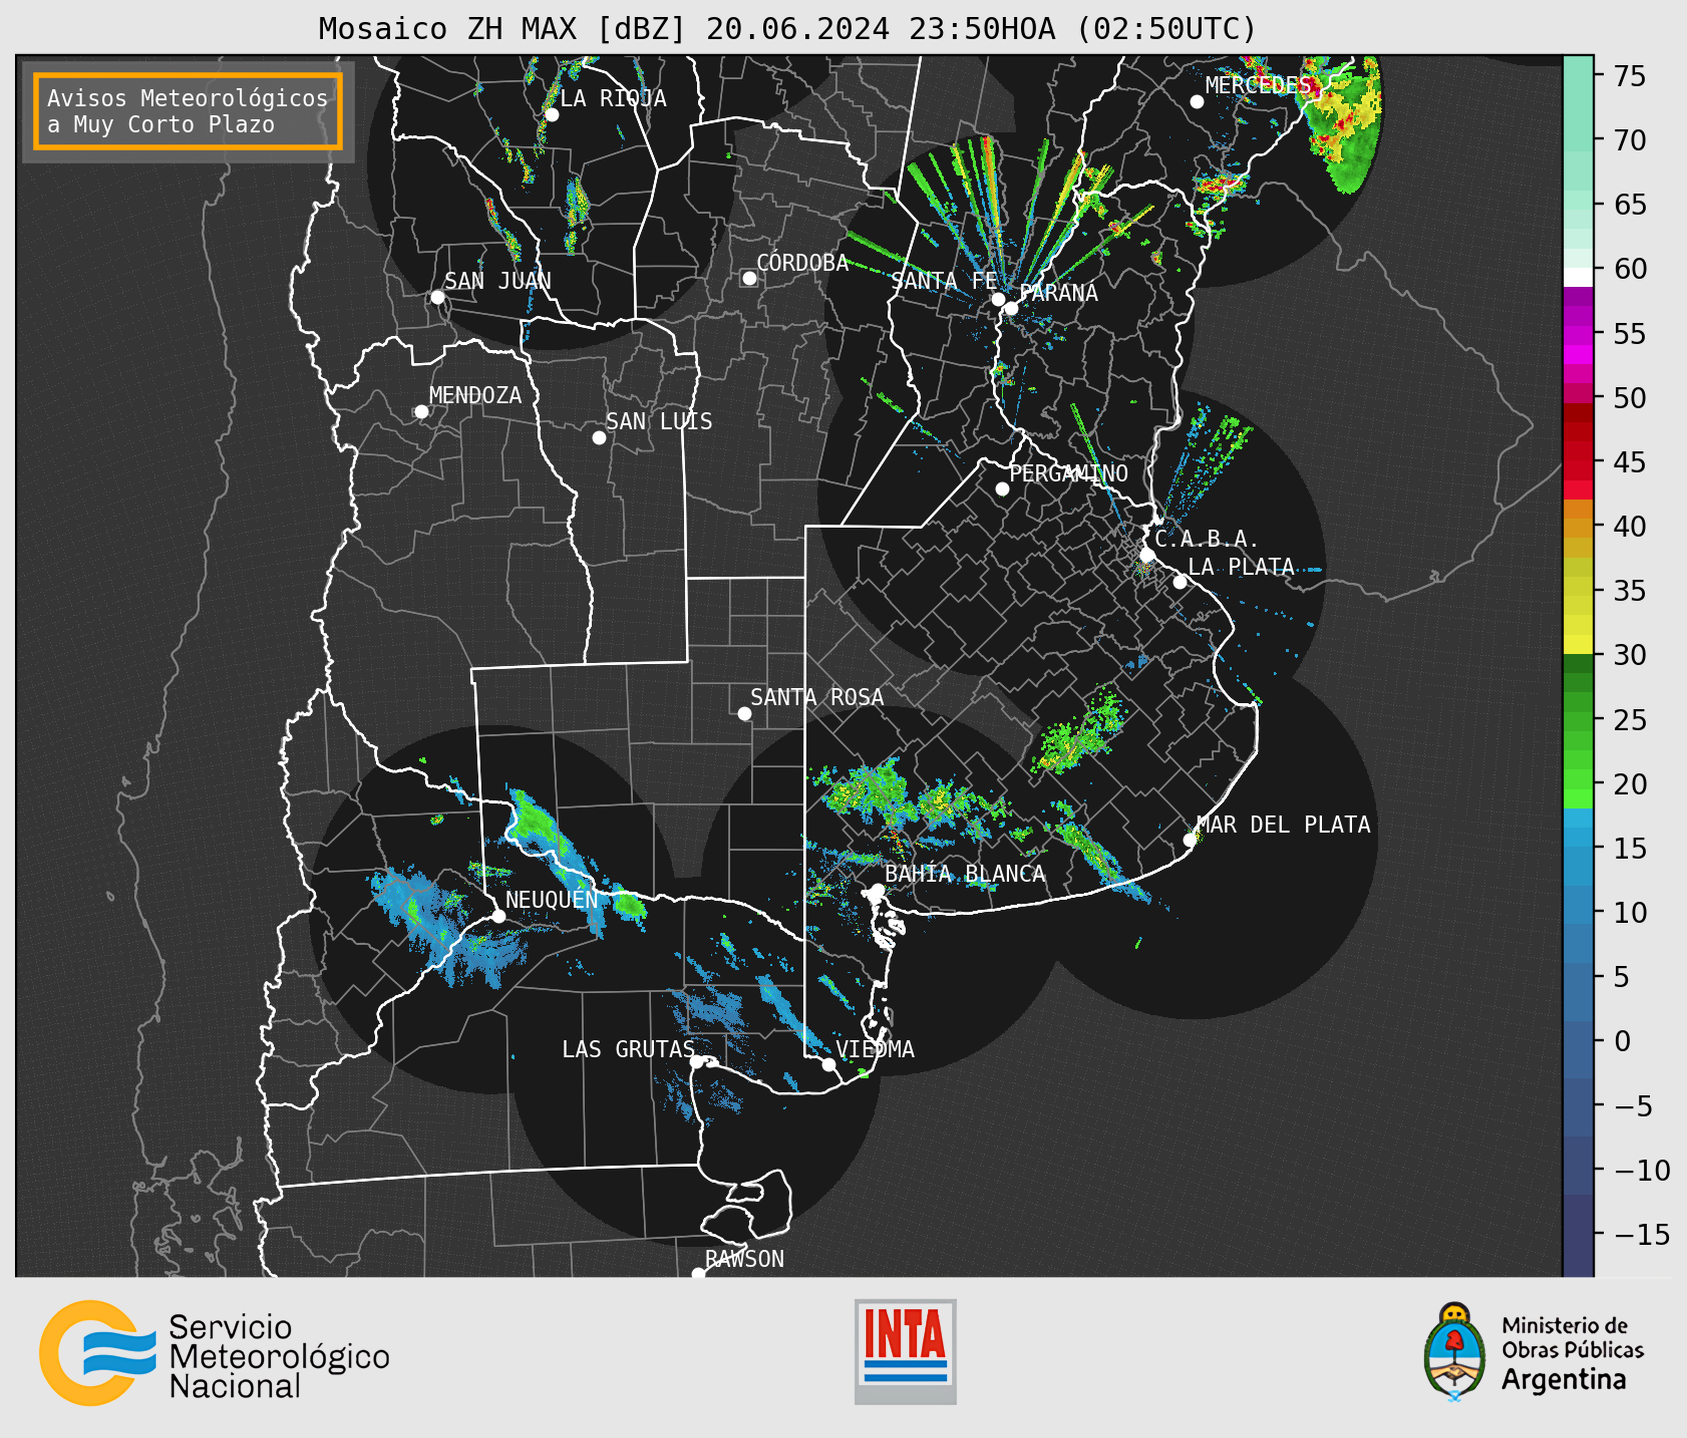Click the Santa Rosa city marker

point(744,714)
